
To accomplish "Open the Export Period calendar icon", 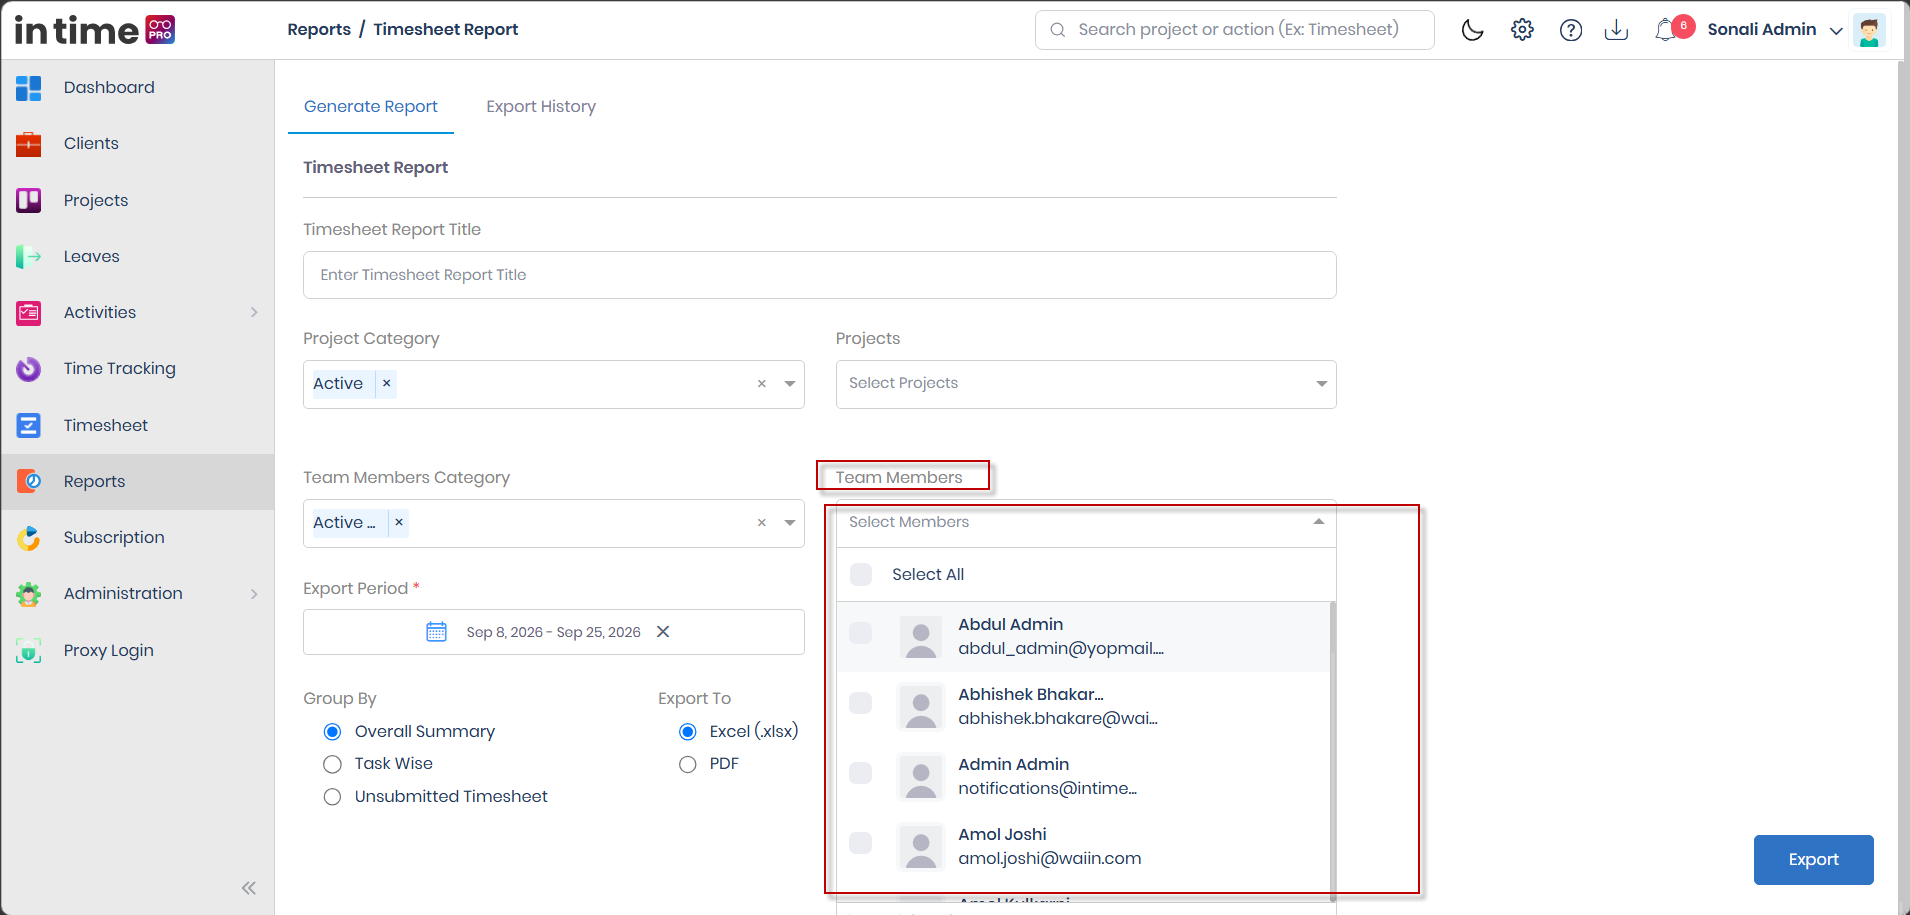I will click(437, 632).
